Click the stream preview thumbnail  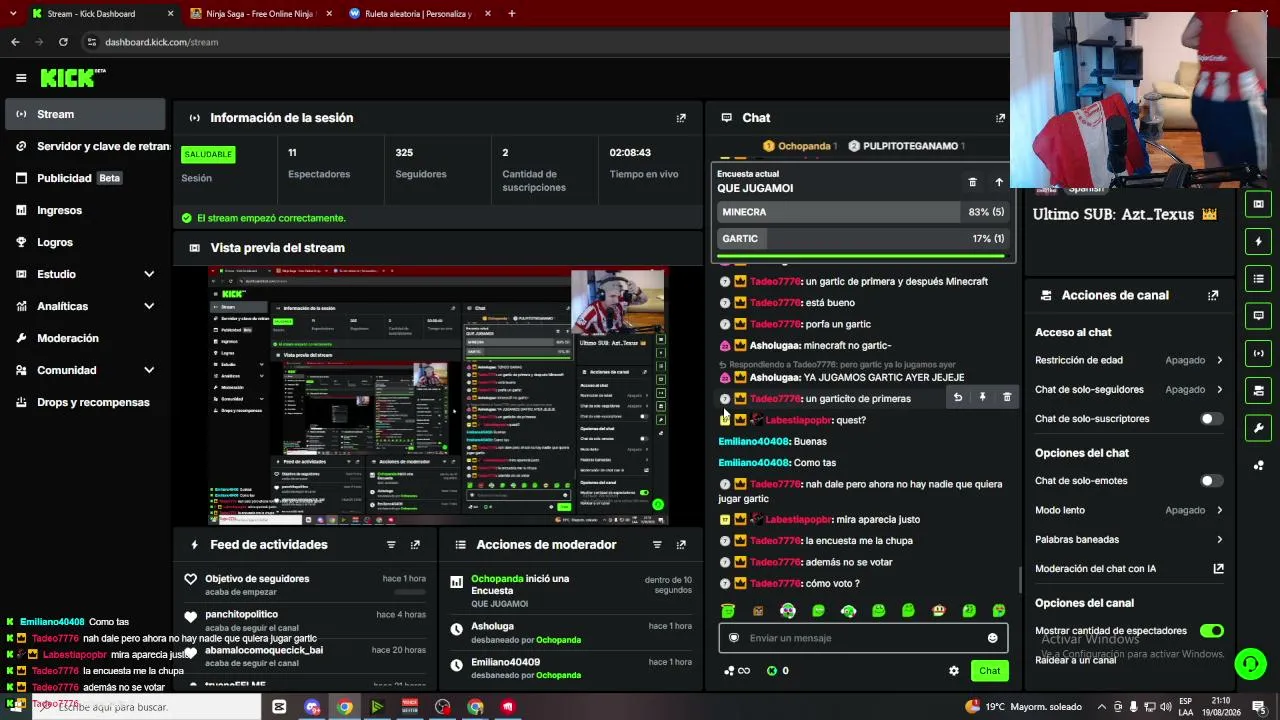438,396
